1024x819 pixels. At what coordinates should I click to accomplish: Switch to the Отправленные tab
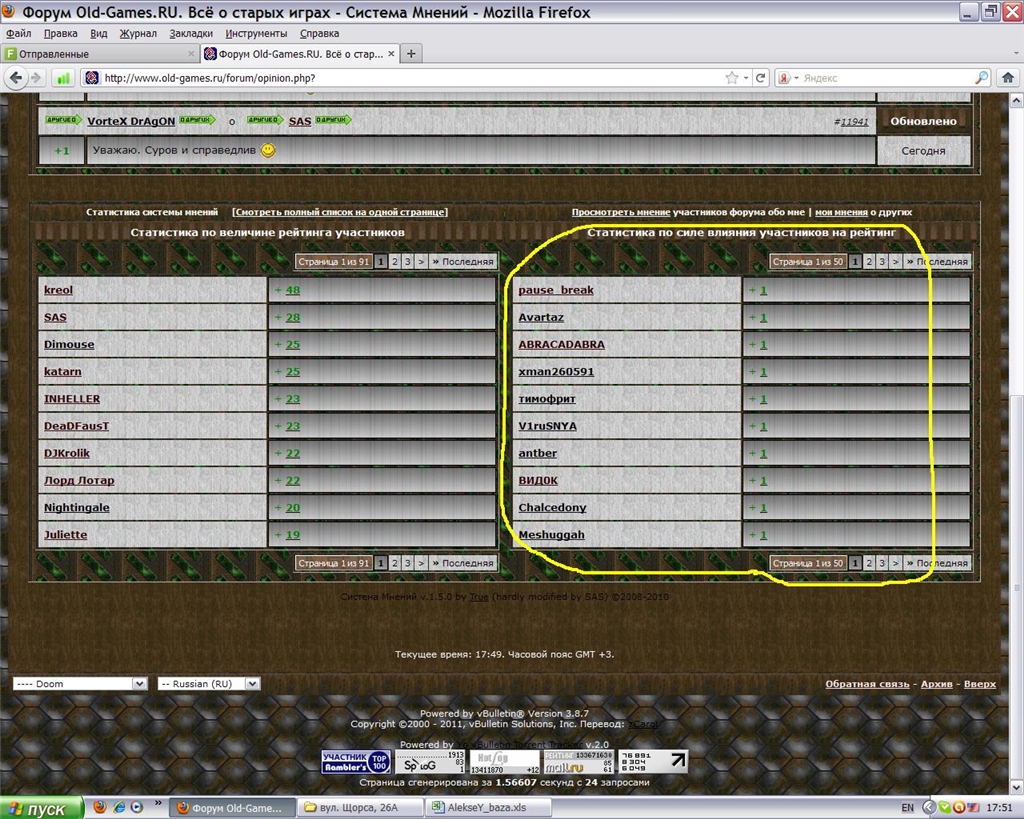pos(100,54)
